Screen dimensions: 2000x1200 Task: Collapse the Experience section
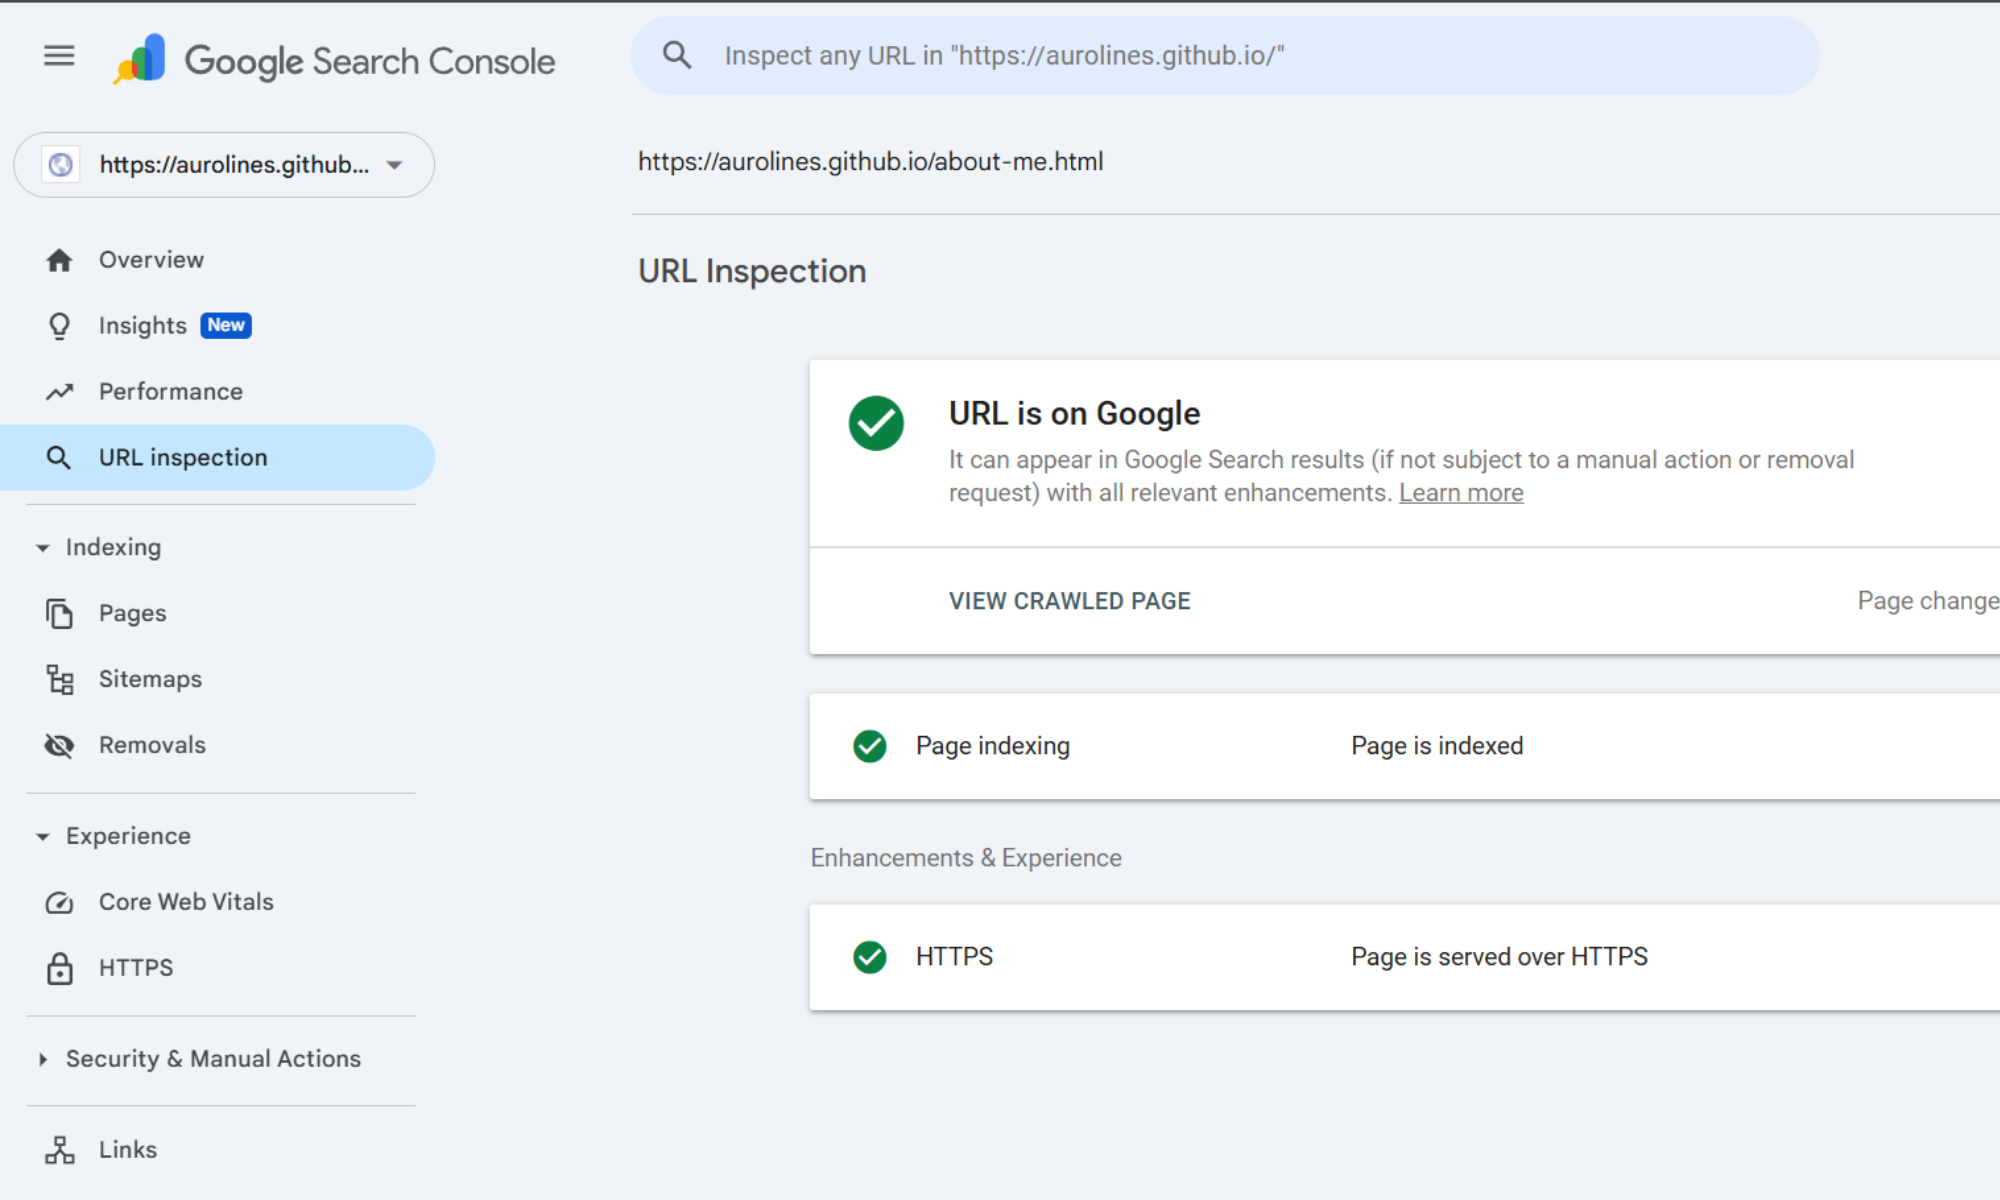[42, 835]
